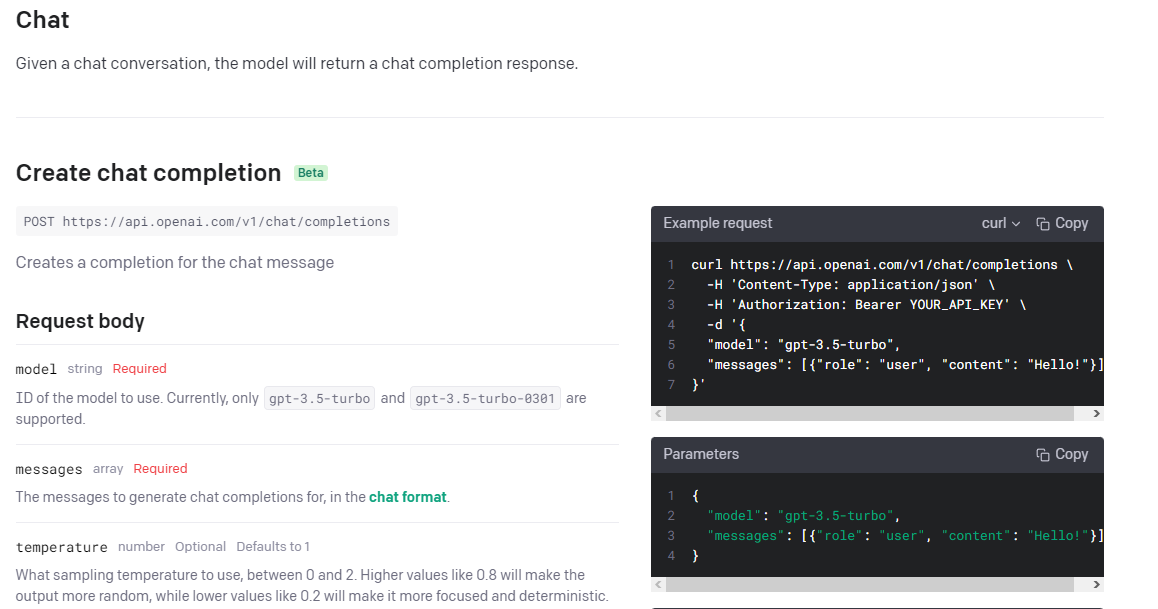The height and width of the screenshot is (609, 1158).
Task: Click the Parameters panel title
Action: pos(701,454)
